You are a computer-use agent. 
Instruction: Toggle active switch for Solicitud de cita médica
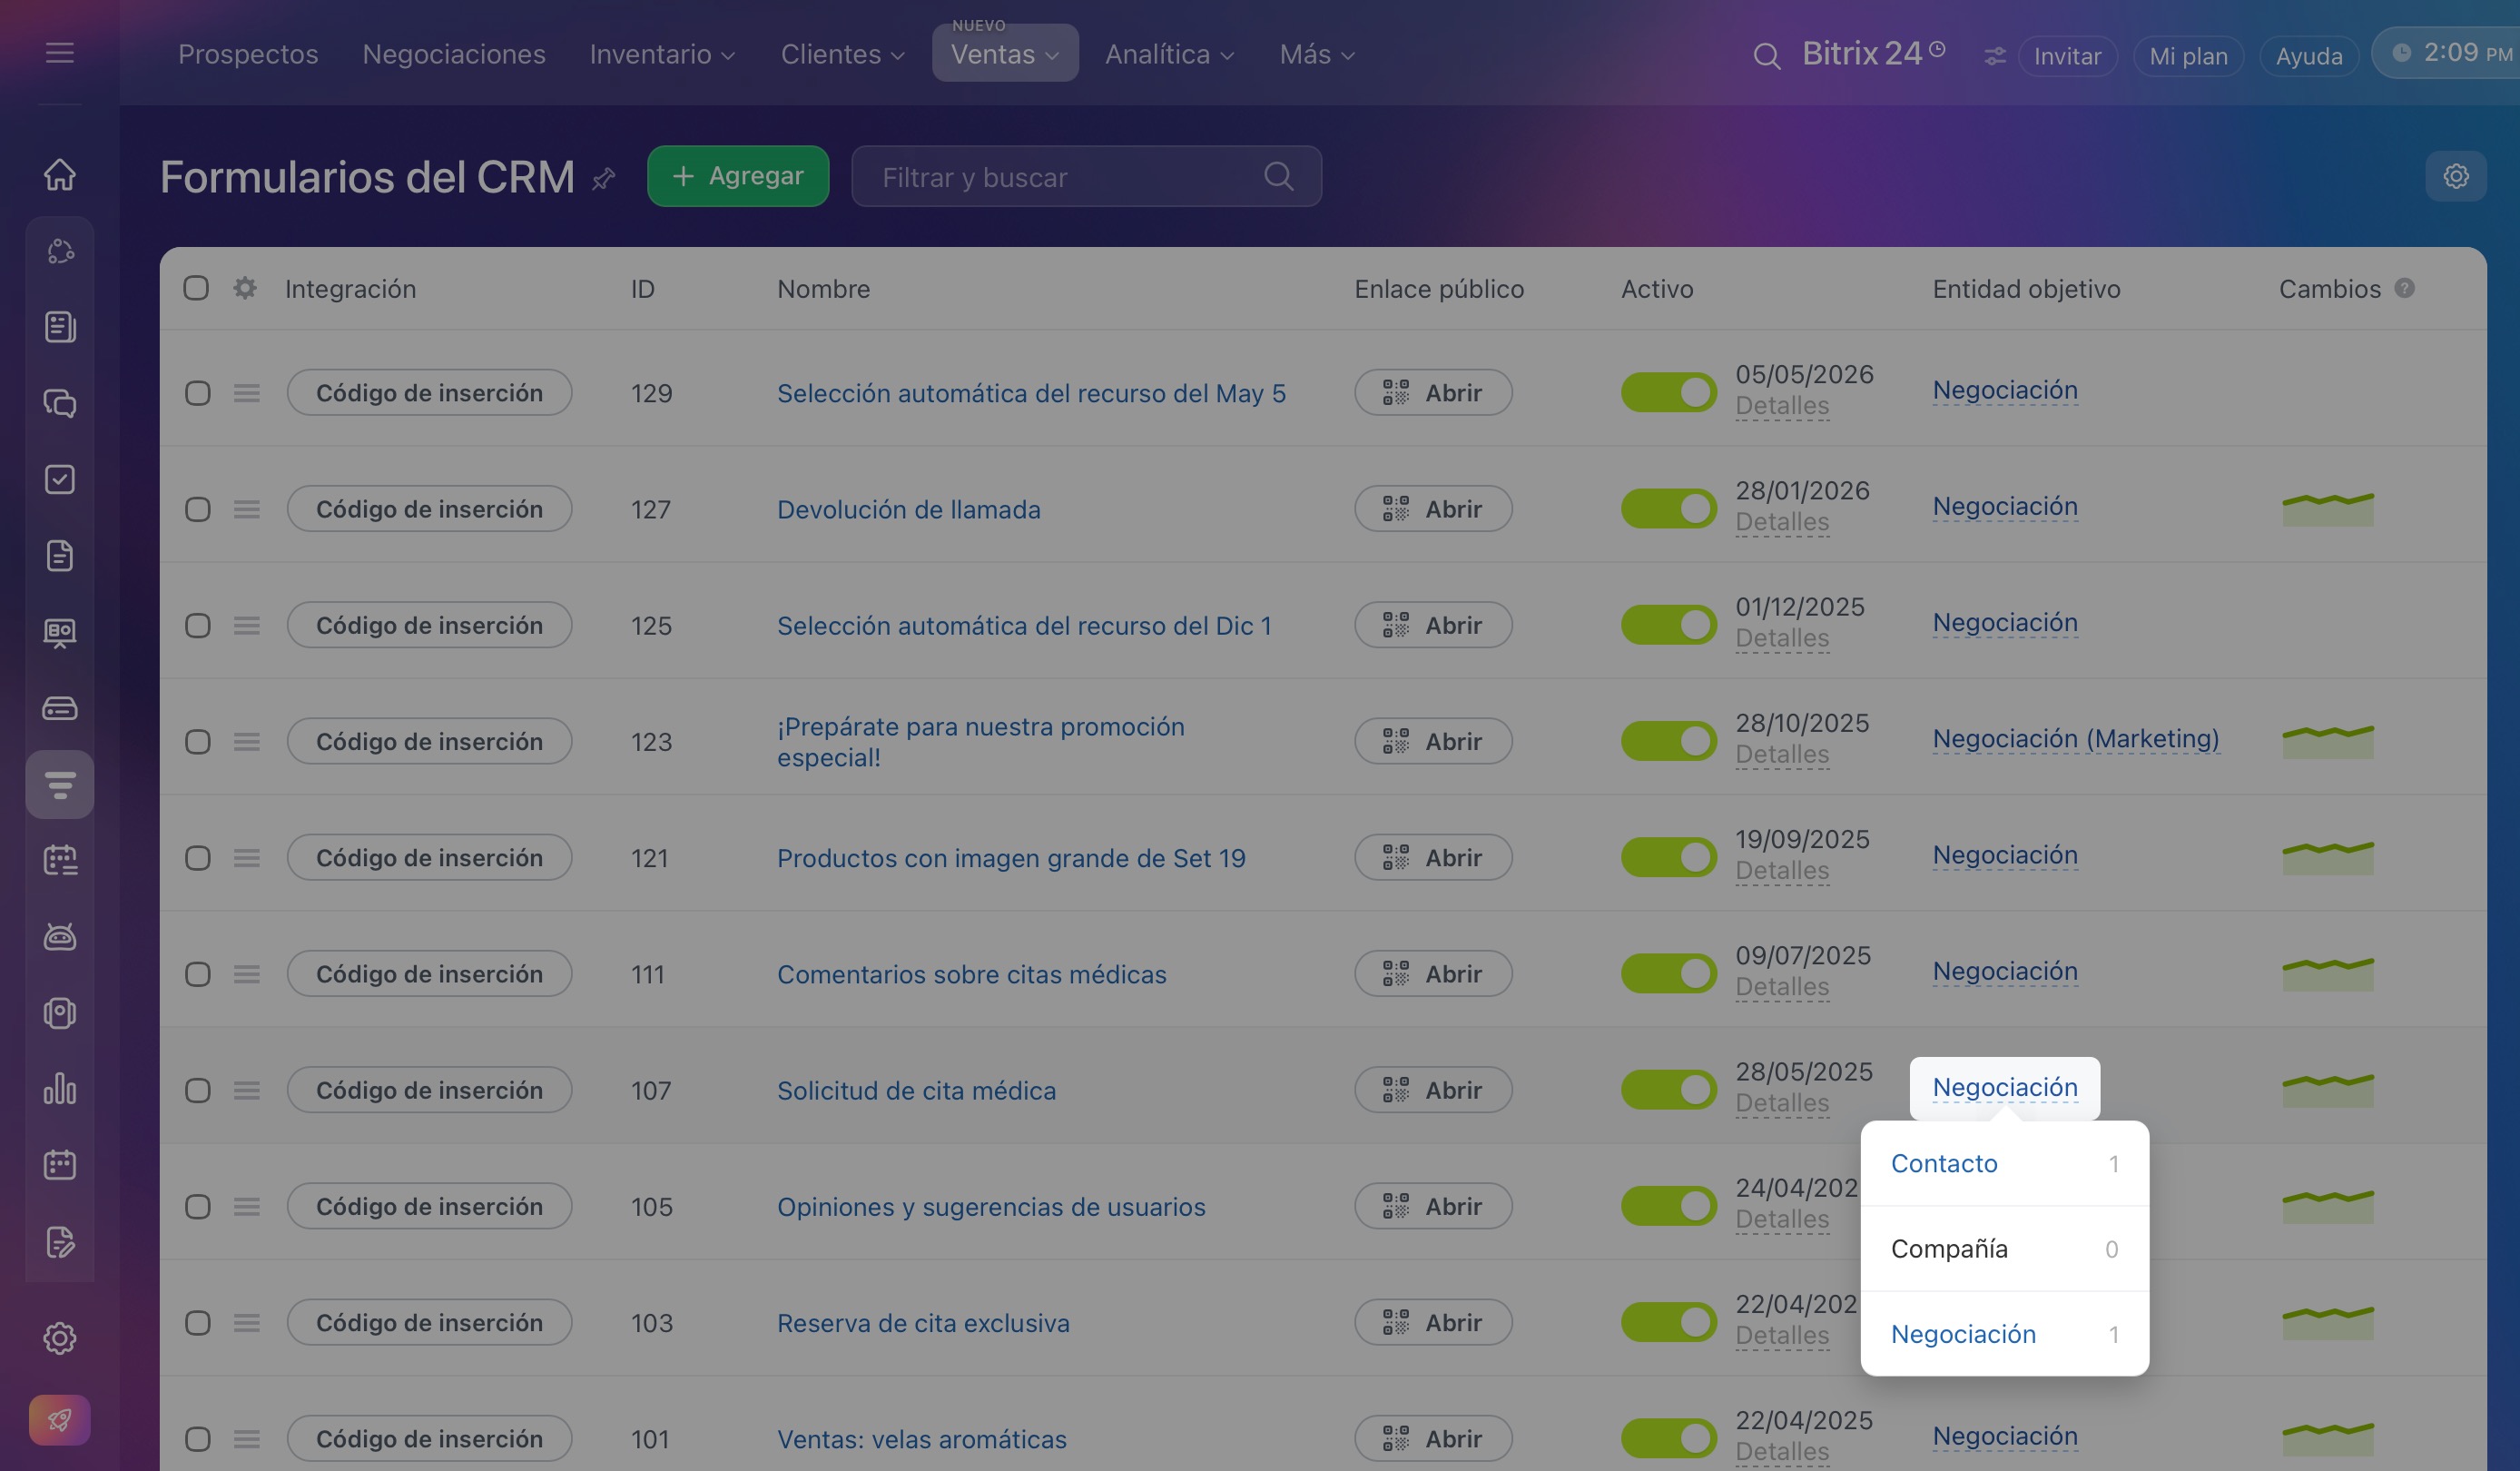(1668, 1090)
